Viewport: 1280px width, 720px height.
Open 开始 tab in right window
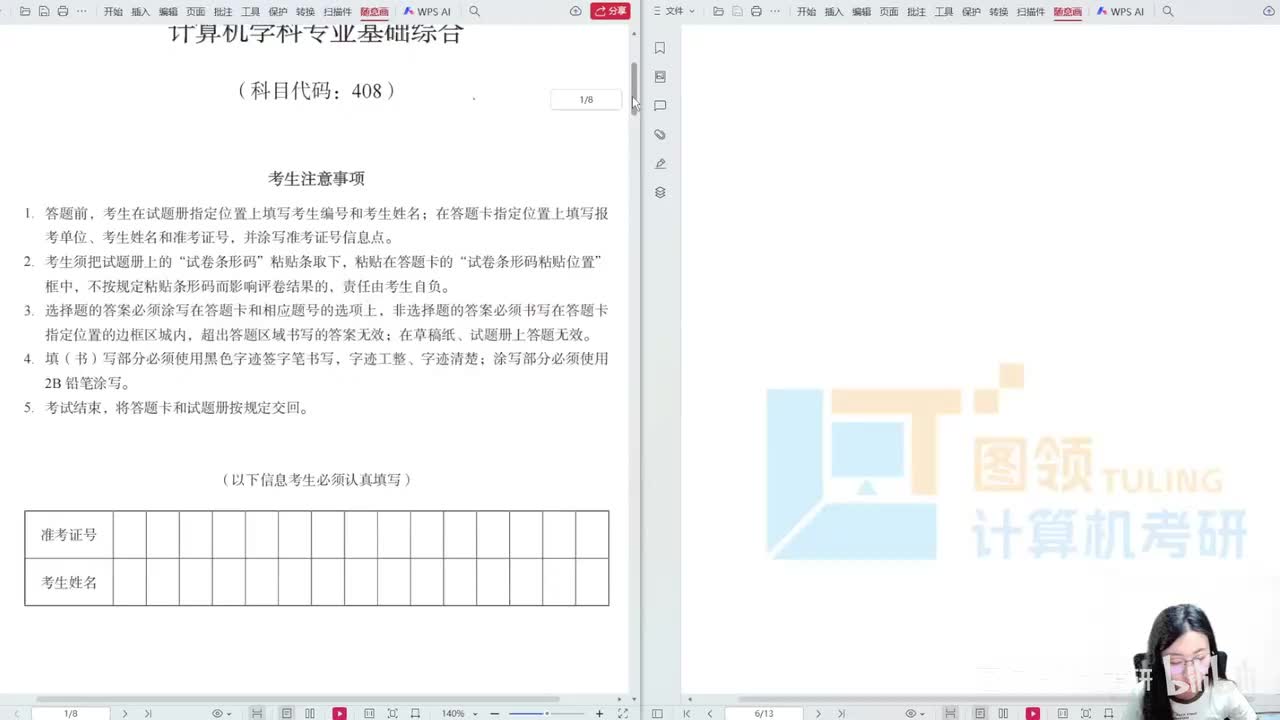(x=806, y=12)
